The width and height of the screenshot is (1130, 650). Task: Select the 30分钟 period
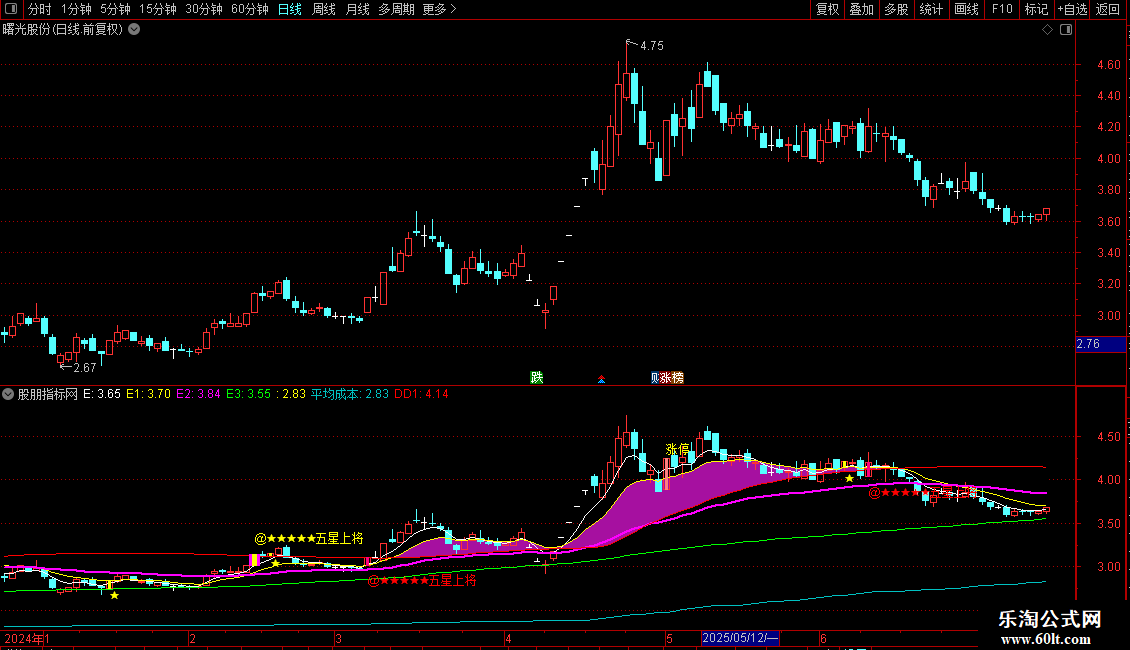click(x=204, y=9)
